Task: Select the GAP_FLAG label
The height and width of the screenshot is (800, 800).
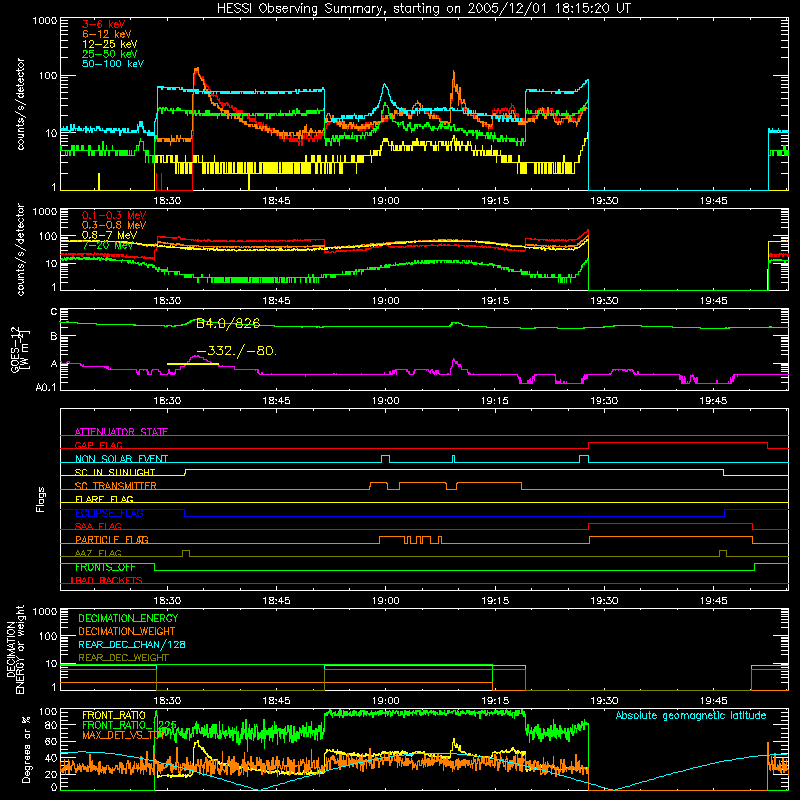Action: [x=98, y=445]
